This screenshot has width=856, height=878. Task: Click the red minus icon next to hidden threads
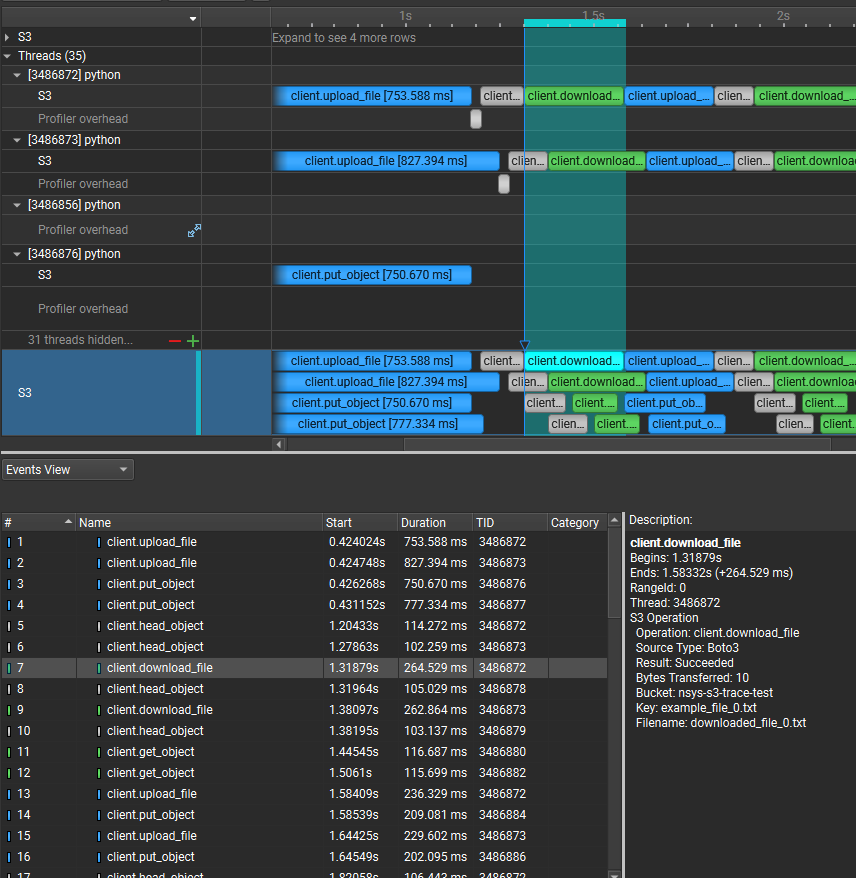(176, 340)
